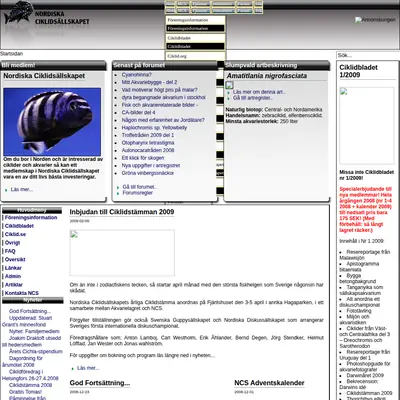Click list item Fototävling
The height and width of the screenshot is (400, 400).
coord(359,311)
